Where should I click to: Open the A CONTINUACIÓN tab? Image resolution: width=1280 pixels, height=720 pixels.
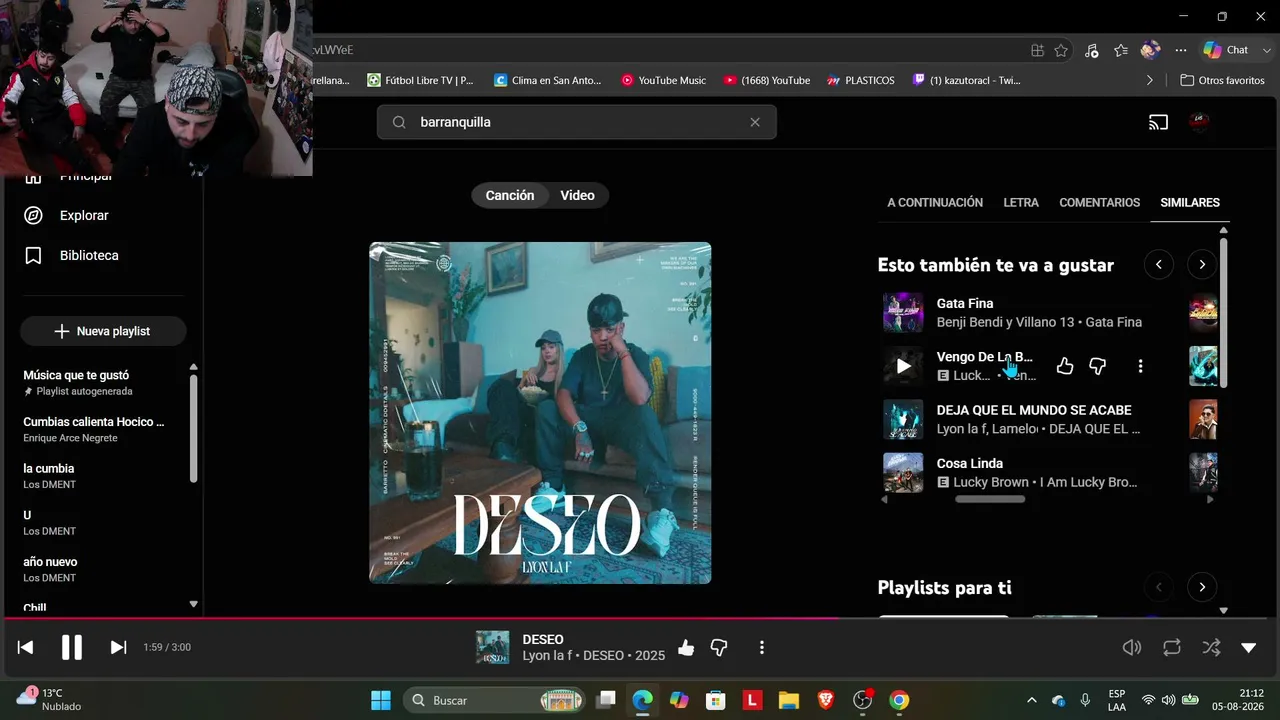point(935,202)
